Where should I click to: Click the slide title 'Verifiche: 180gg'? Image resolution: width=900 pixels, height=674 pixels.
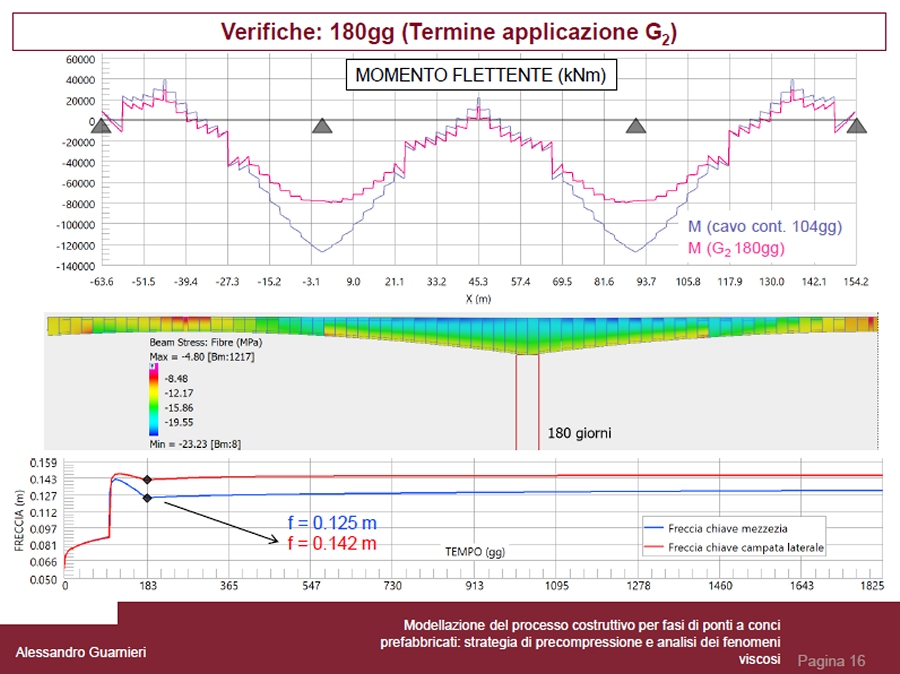[448, 32]
